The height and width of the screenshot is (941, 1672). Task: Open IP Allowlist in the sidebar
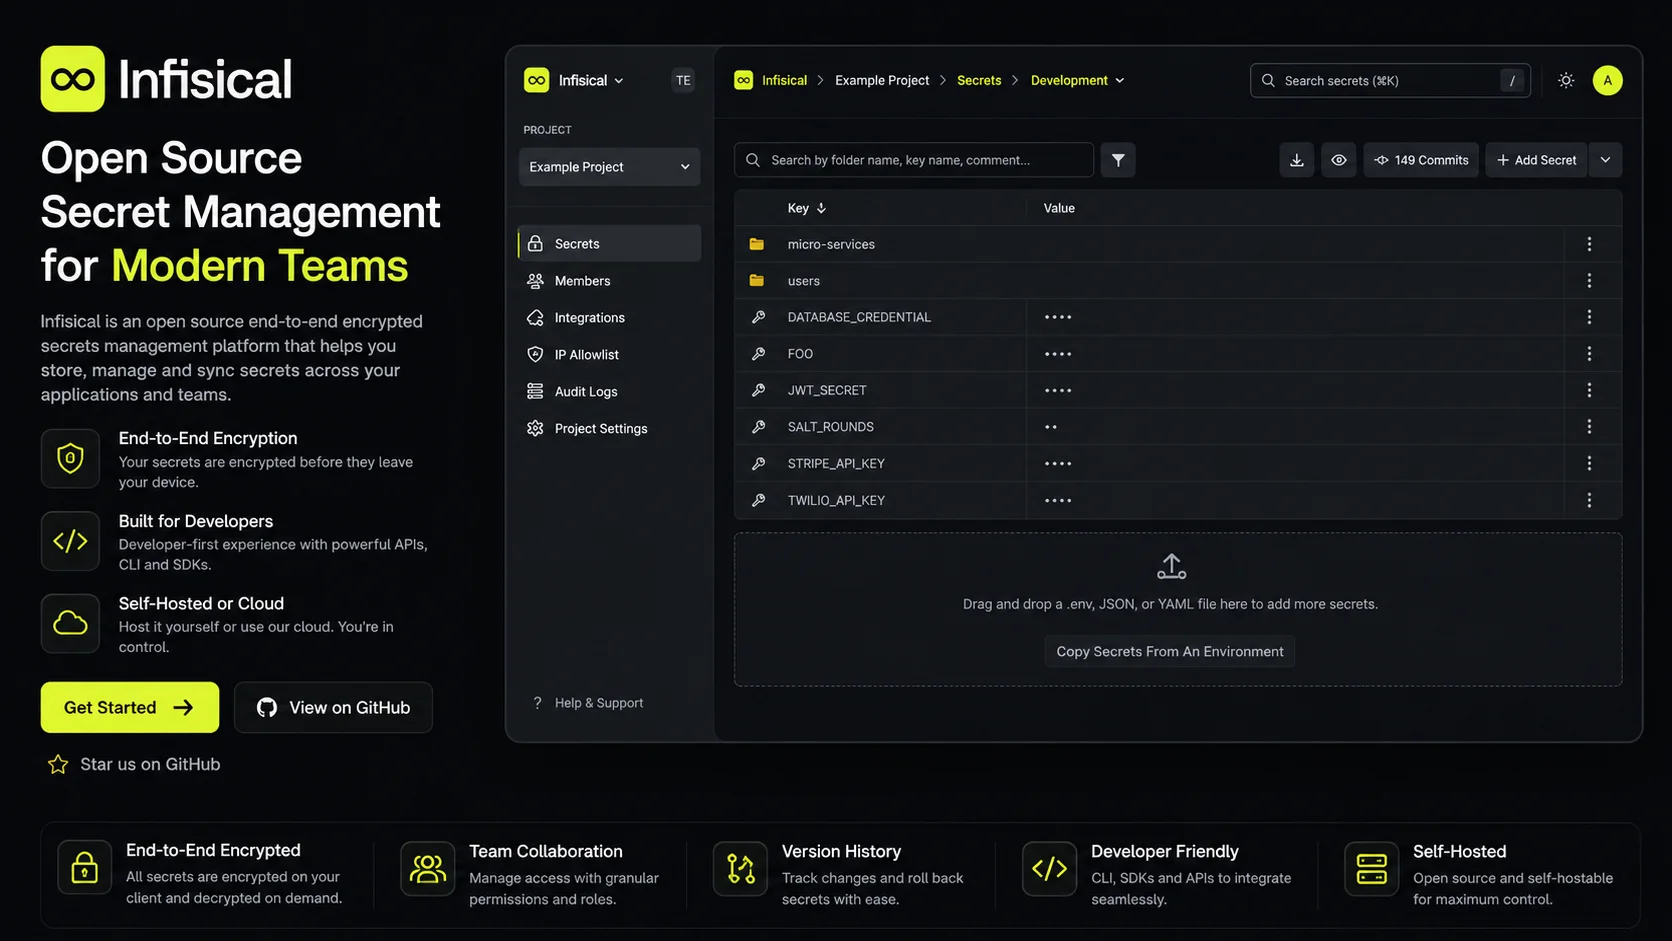pos(609,355)
